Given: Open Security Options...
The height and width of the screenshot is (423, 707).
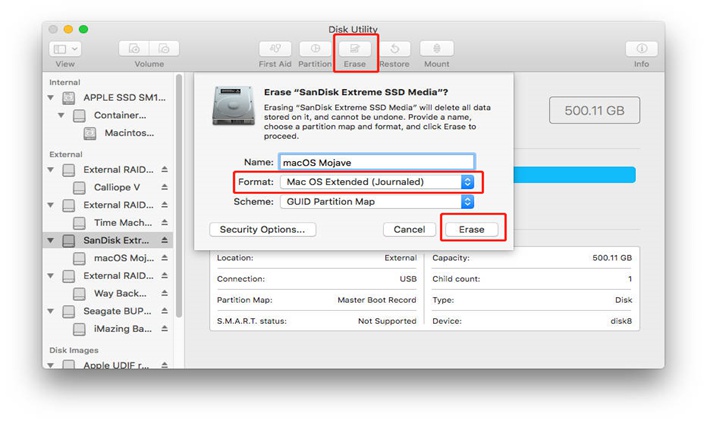Looking at the screenshot, I should pos(262,230).
